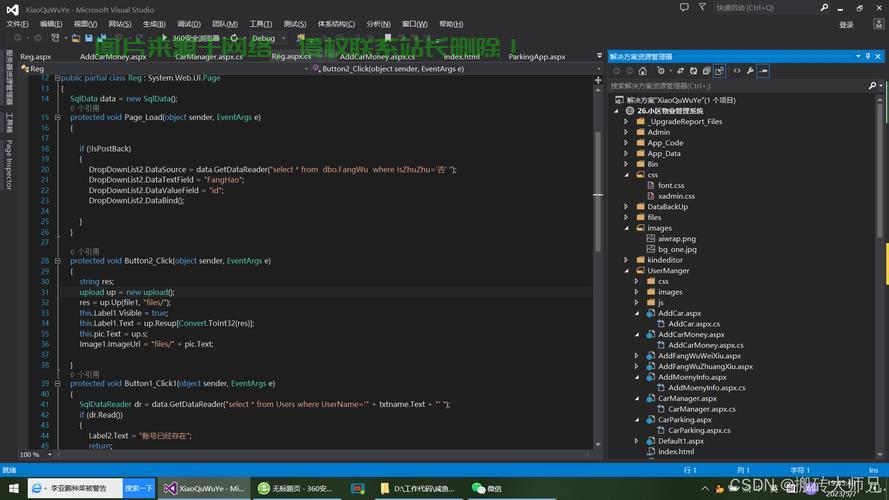Expand the DataBackUp folder
889x500 pixels.
(x=626, y=207)
